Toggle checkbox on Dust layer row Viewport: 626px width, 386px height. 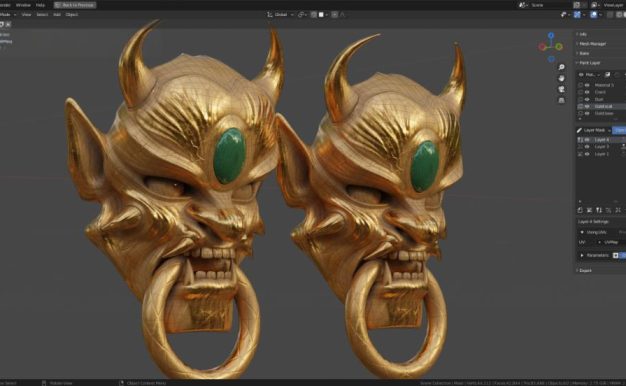pyautogui.click(x=580, y=99)
